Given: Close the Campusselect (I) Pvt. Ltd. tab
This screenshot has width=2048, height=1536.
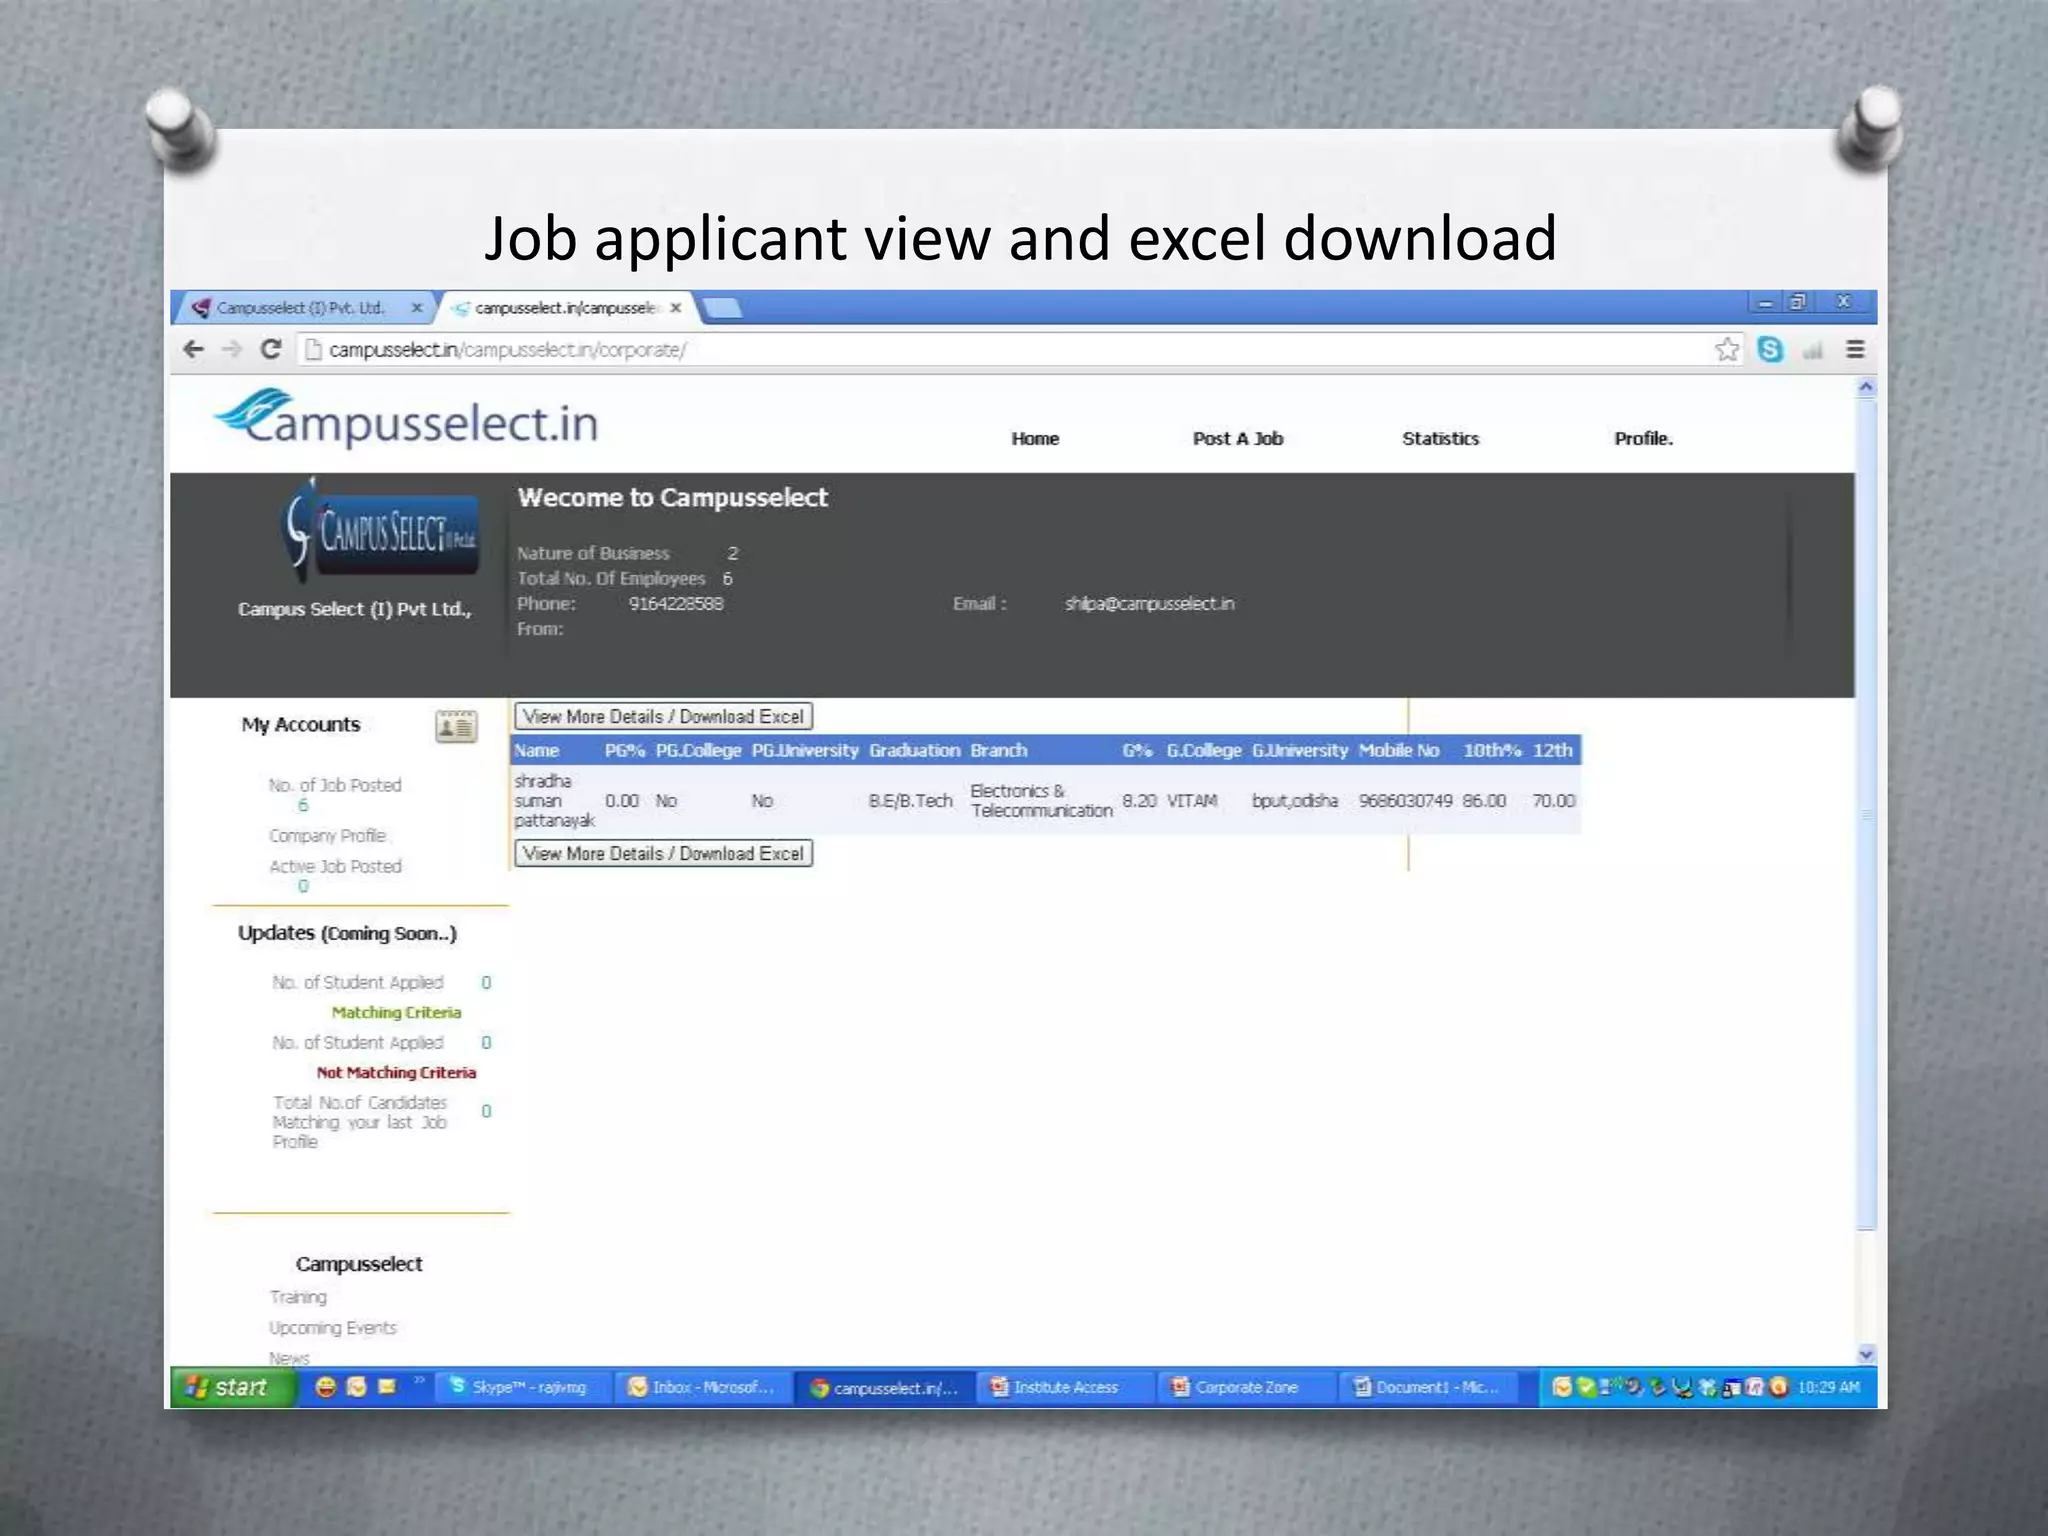Looking at the screenshot, I should tap(417, 308).
